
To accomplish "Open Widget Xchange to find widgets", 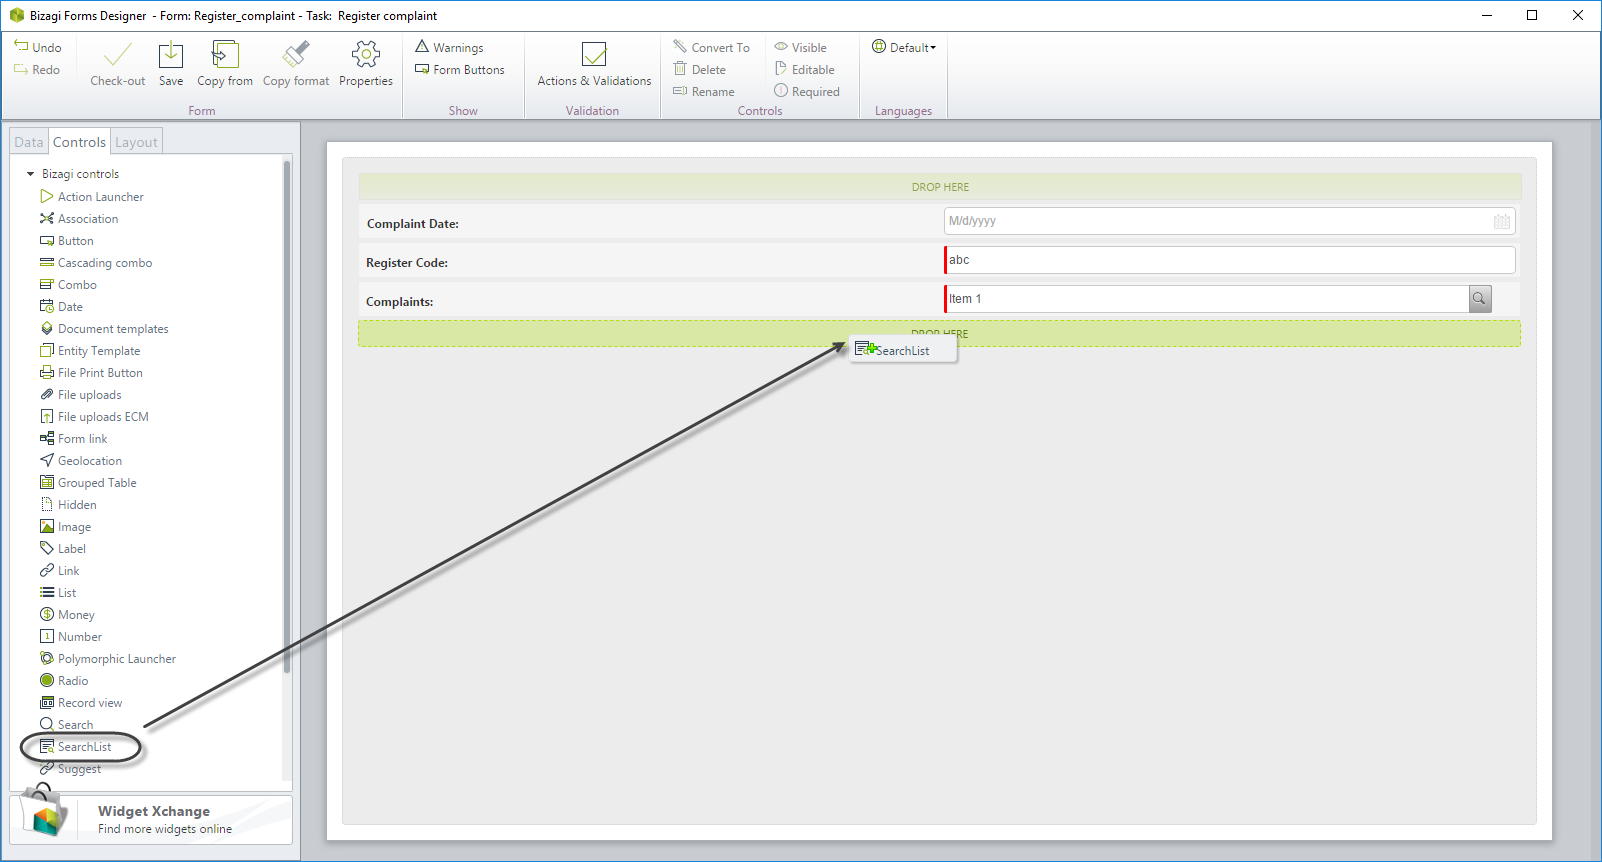I will click(151, 819).
